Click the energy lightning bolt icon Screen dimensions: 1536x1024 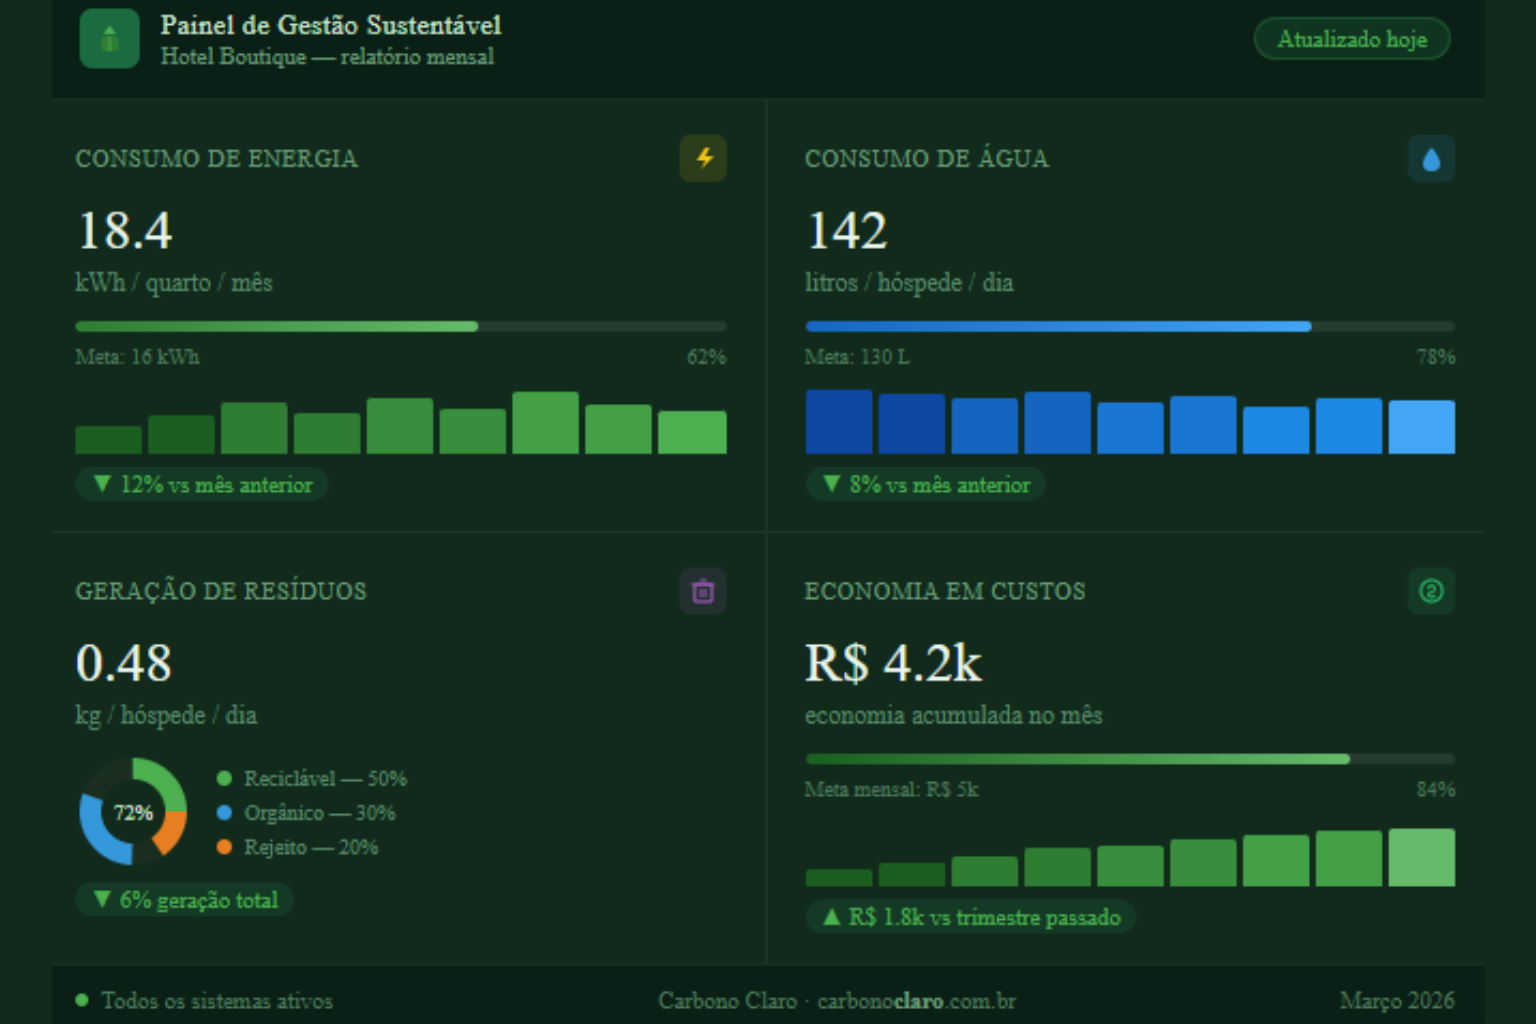click(x=703, y=158)
